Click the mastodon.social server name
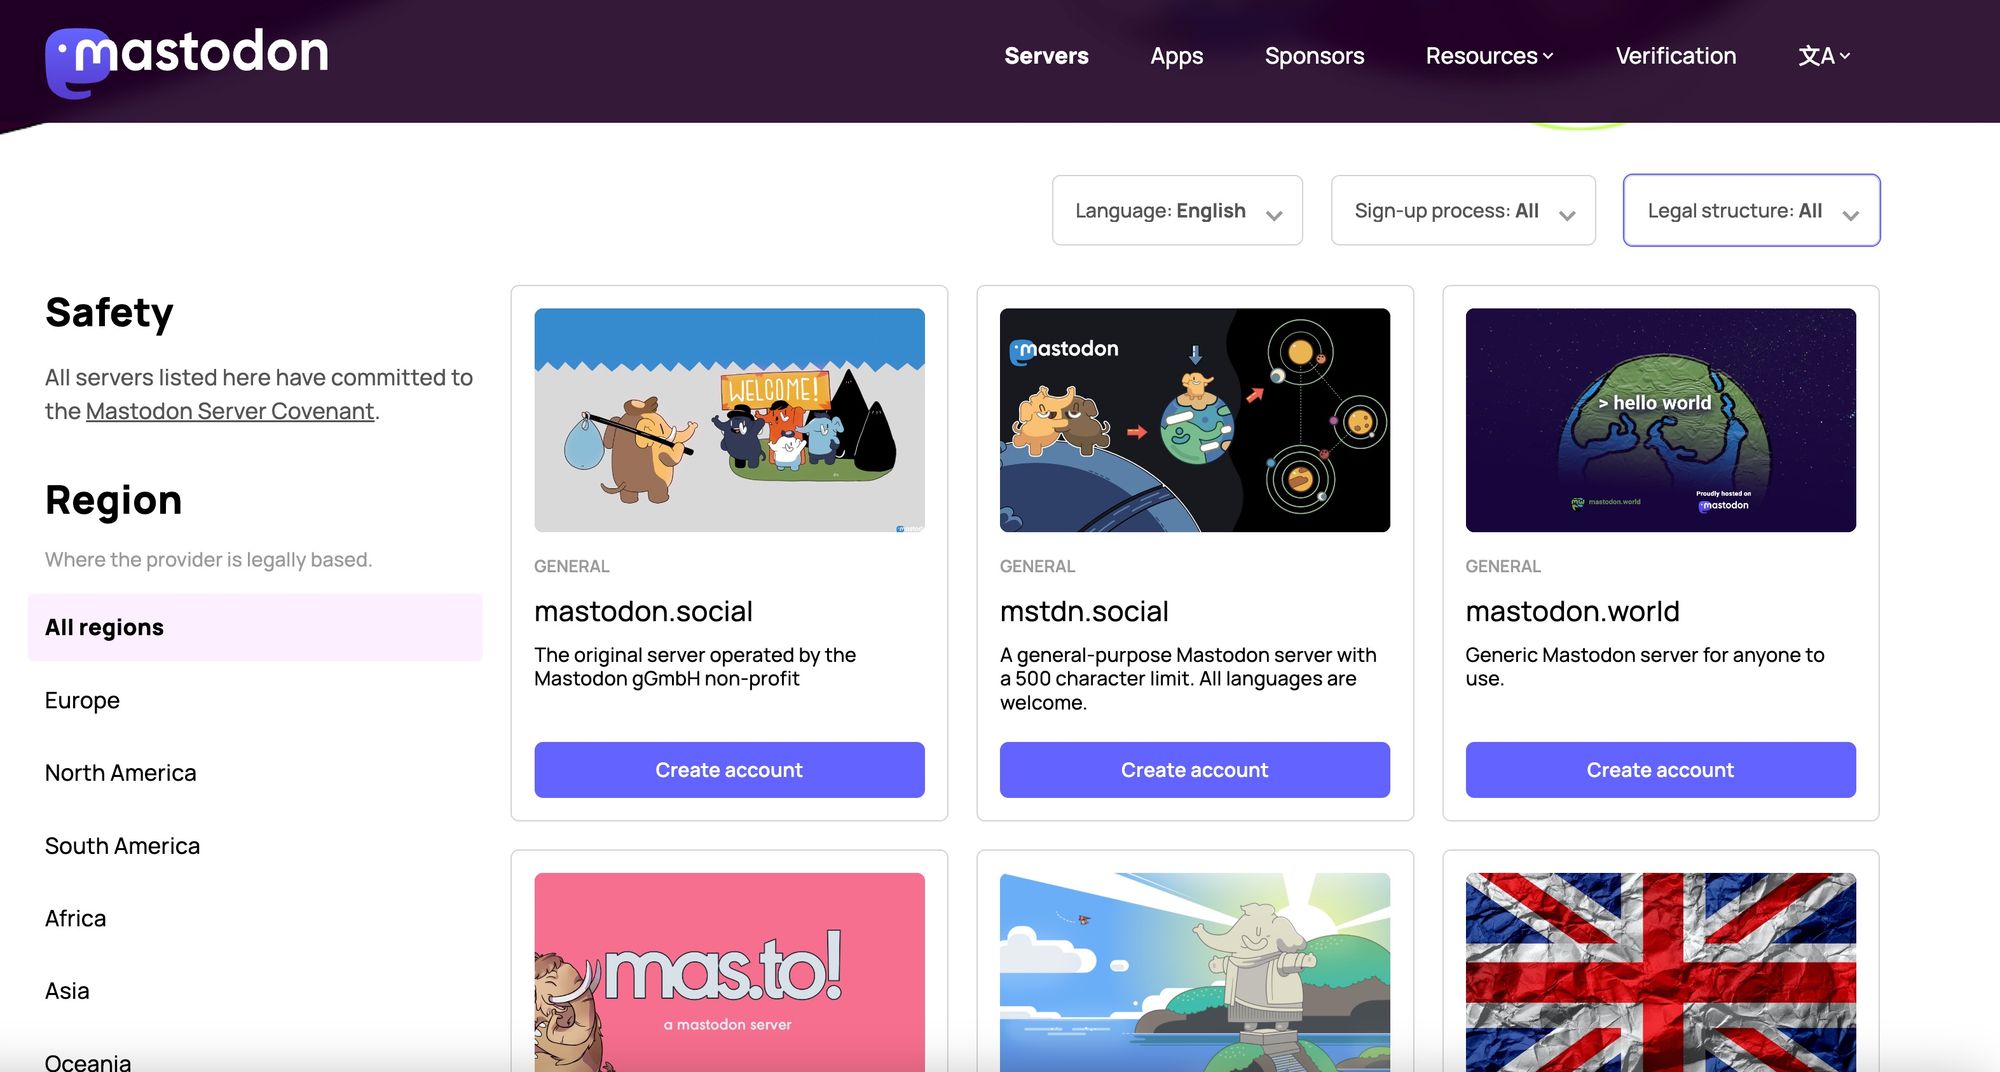Viewport: 2000px width, 1072px height. coord(643,611)
